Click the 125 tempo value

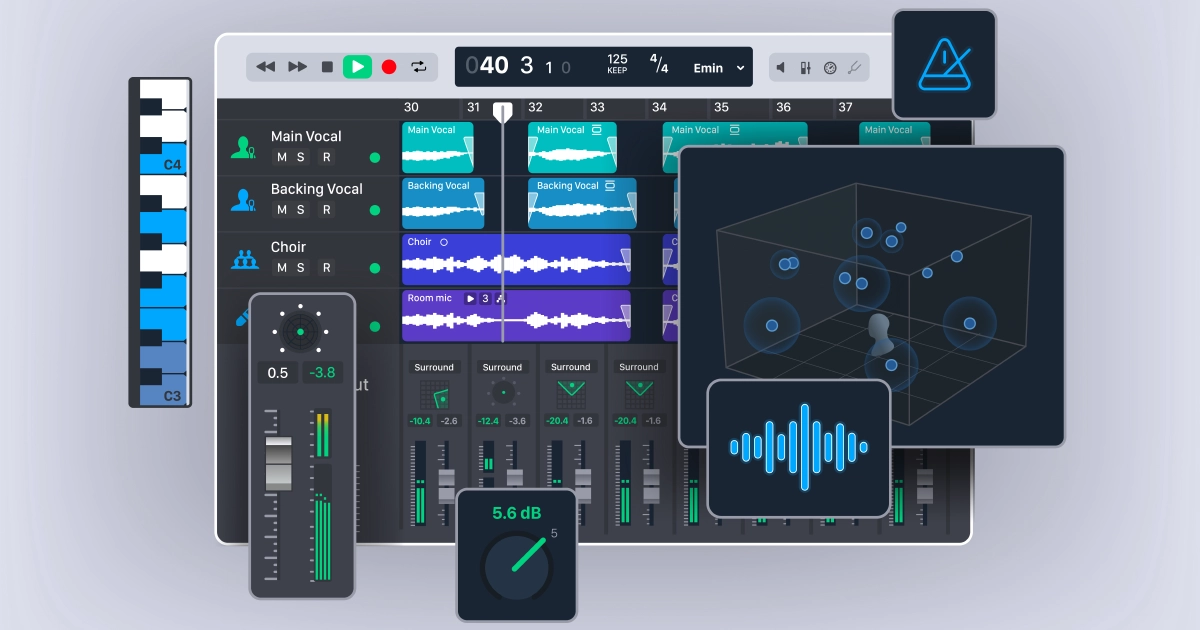617,60
